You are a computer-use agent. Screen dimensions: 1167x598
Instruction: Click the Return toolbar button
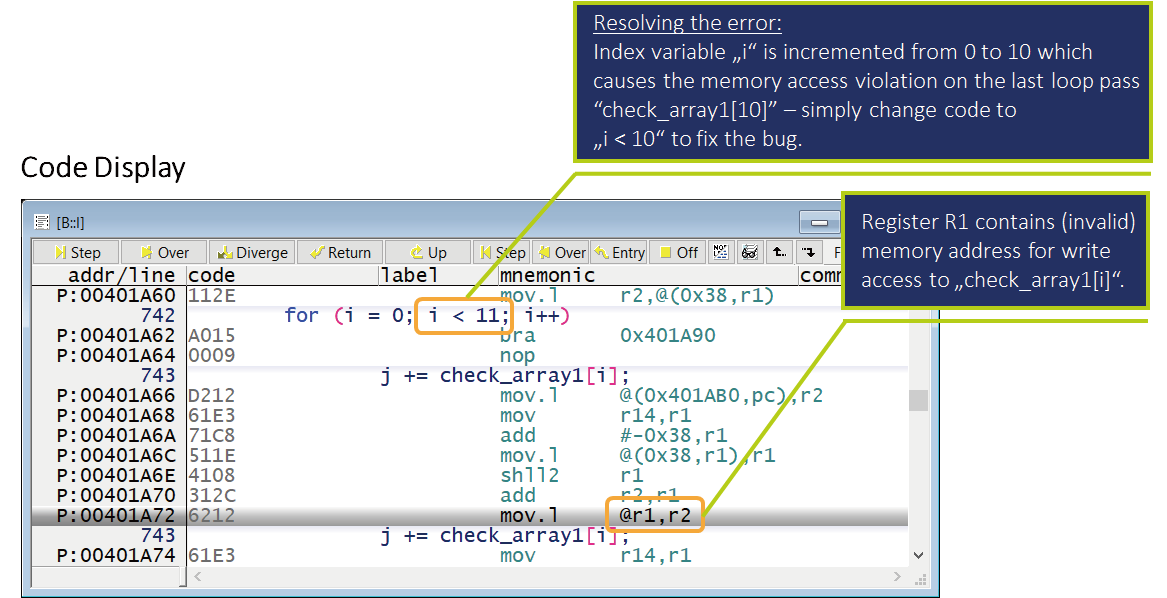pos(339,253)
